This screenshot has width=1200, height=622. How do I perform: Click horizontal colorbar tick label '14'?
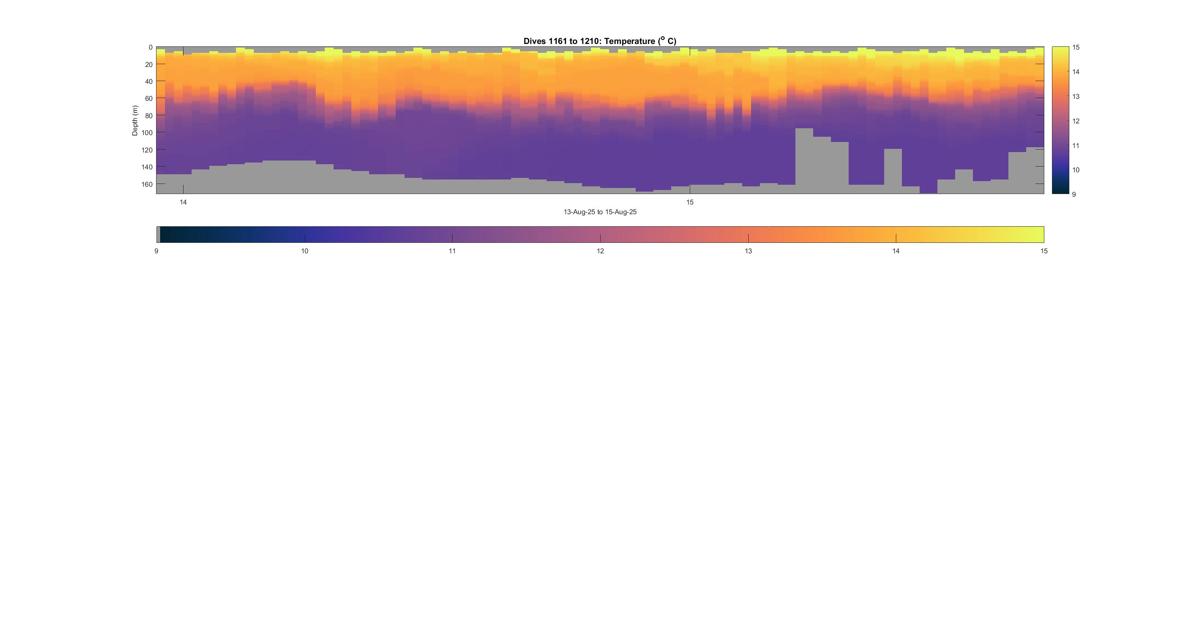click(896, 251)
